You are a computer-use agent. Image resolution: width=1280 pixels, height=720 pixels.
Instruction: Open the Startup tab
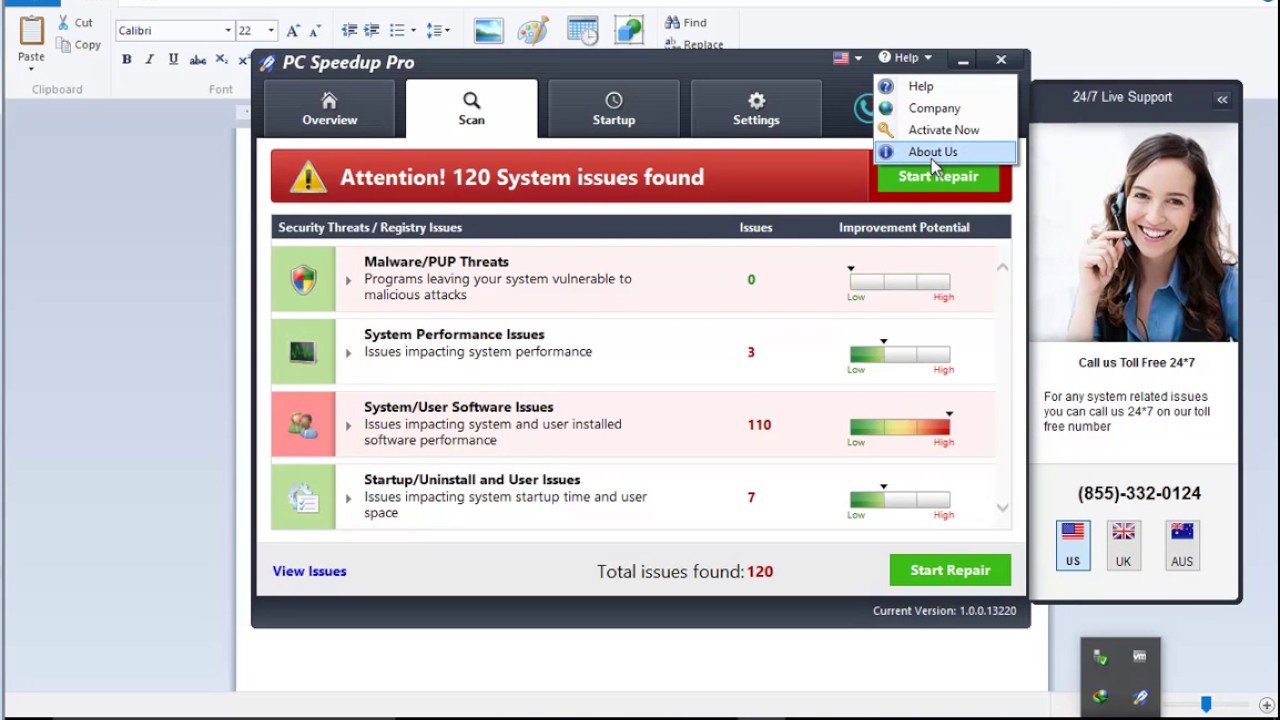(x=613, y=108)
